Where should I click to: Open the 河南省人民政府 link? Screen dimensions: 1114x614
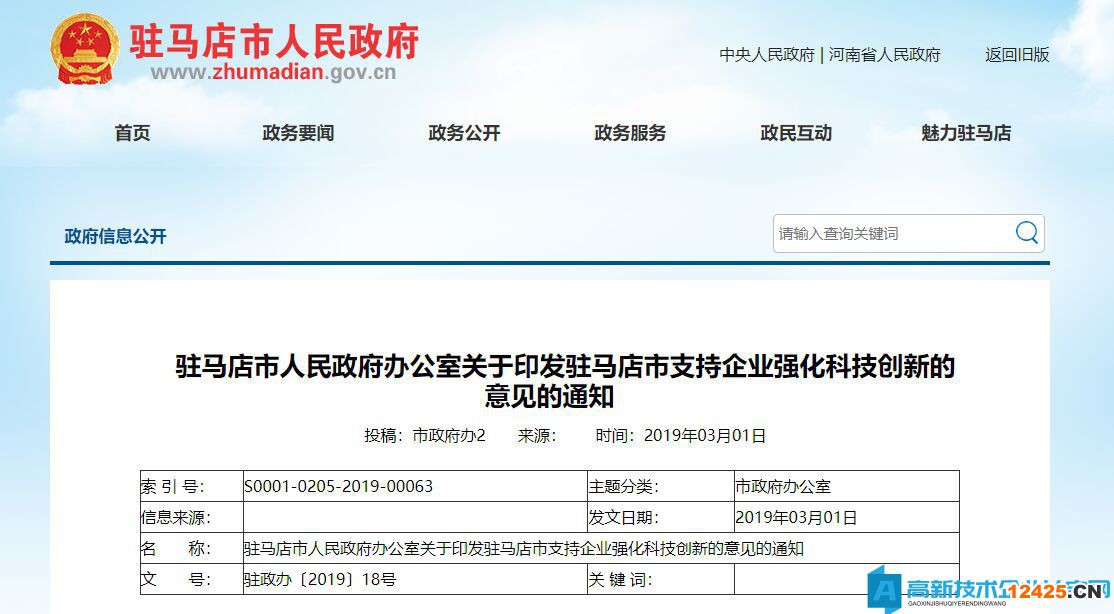[884, 55]
